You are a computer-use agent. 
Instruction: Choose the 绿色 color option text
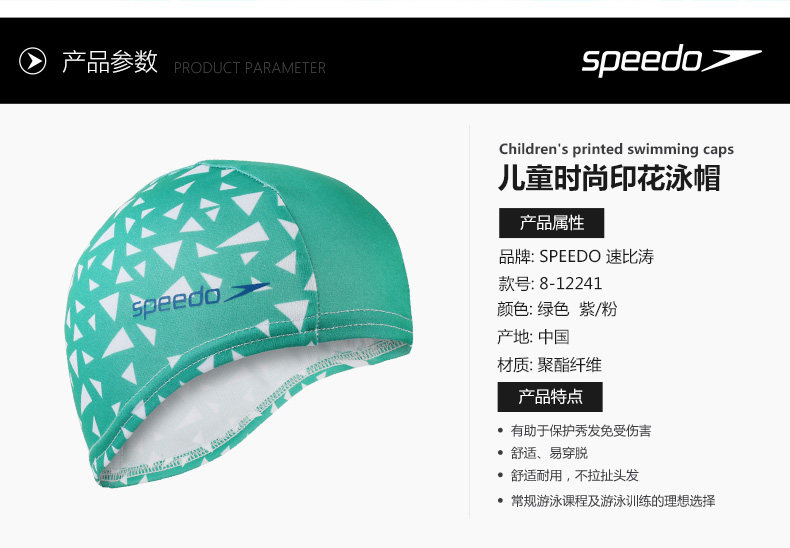click(x=553, y=309)
